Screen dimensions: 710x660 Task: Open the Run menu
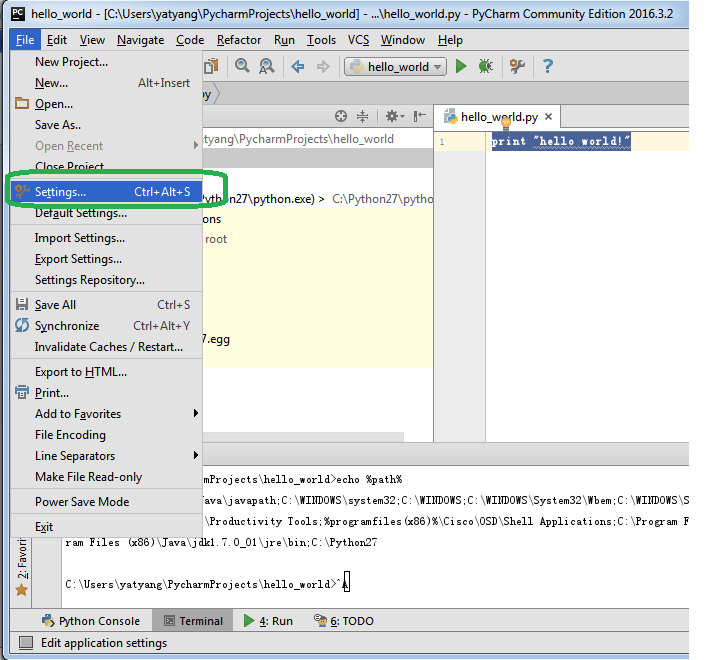(x=284, y=40)
